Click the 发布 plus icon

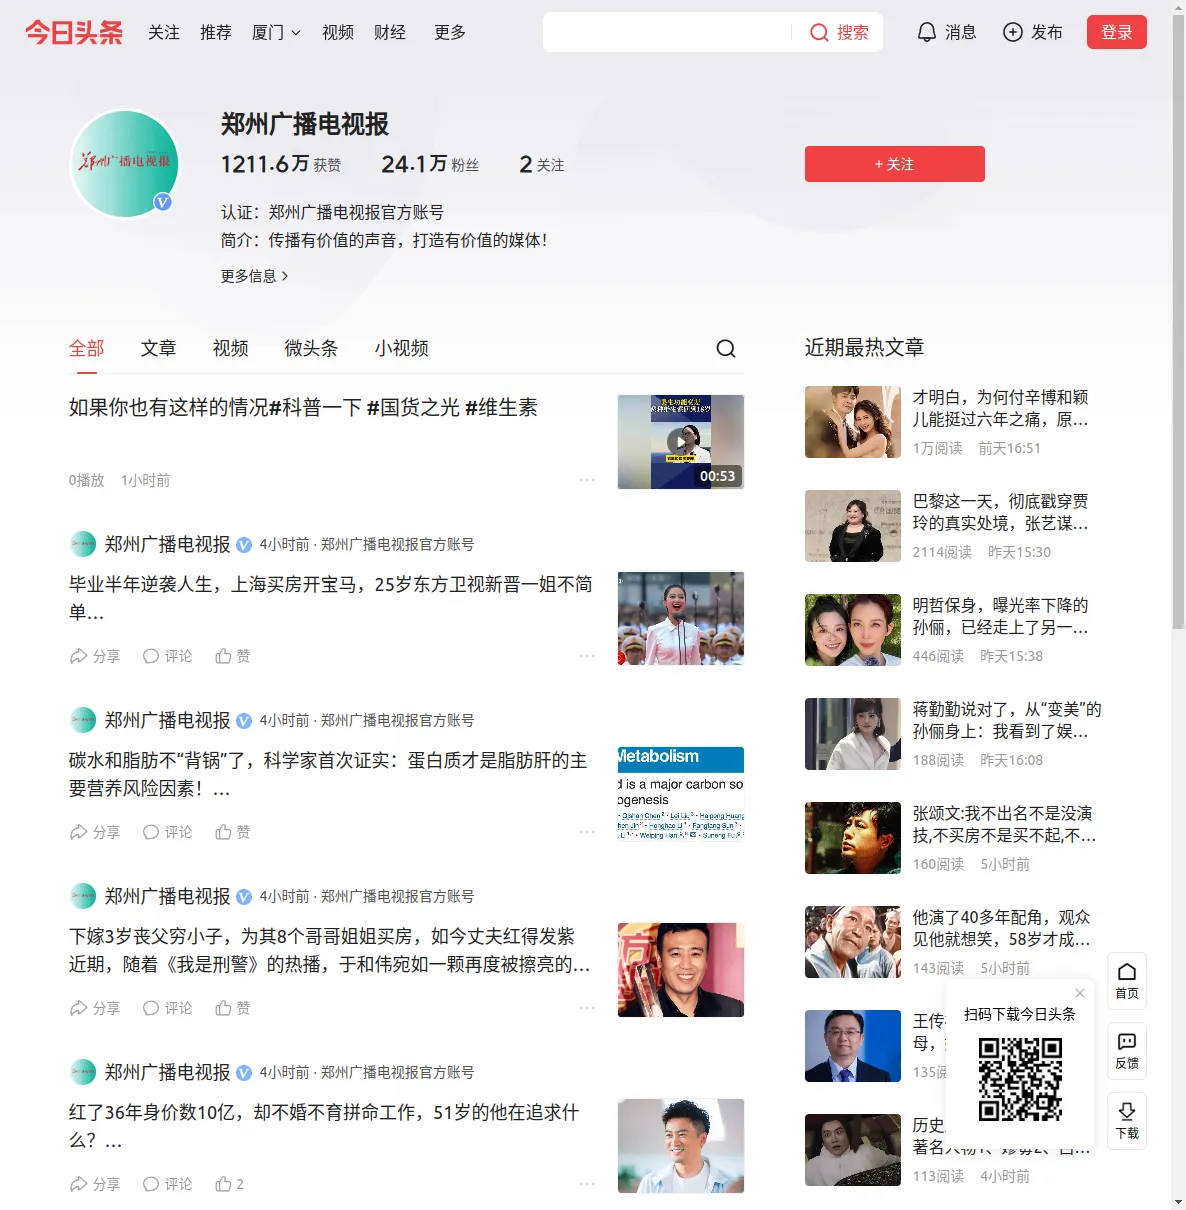(x=1013, y=32)
